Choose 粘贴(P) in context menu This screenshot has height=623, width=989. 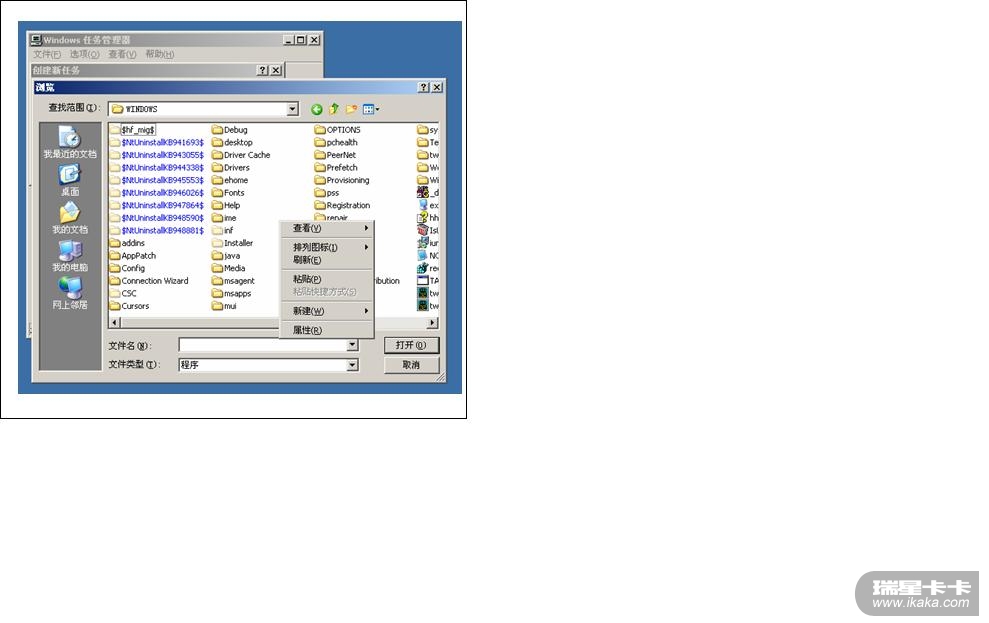[327, 279]
